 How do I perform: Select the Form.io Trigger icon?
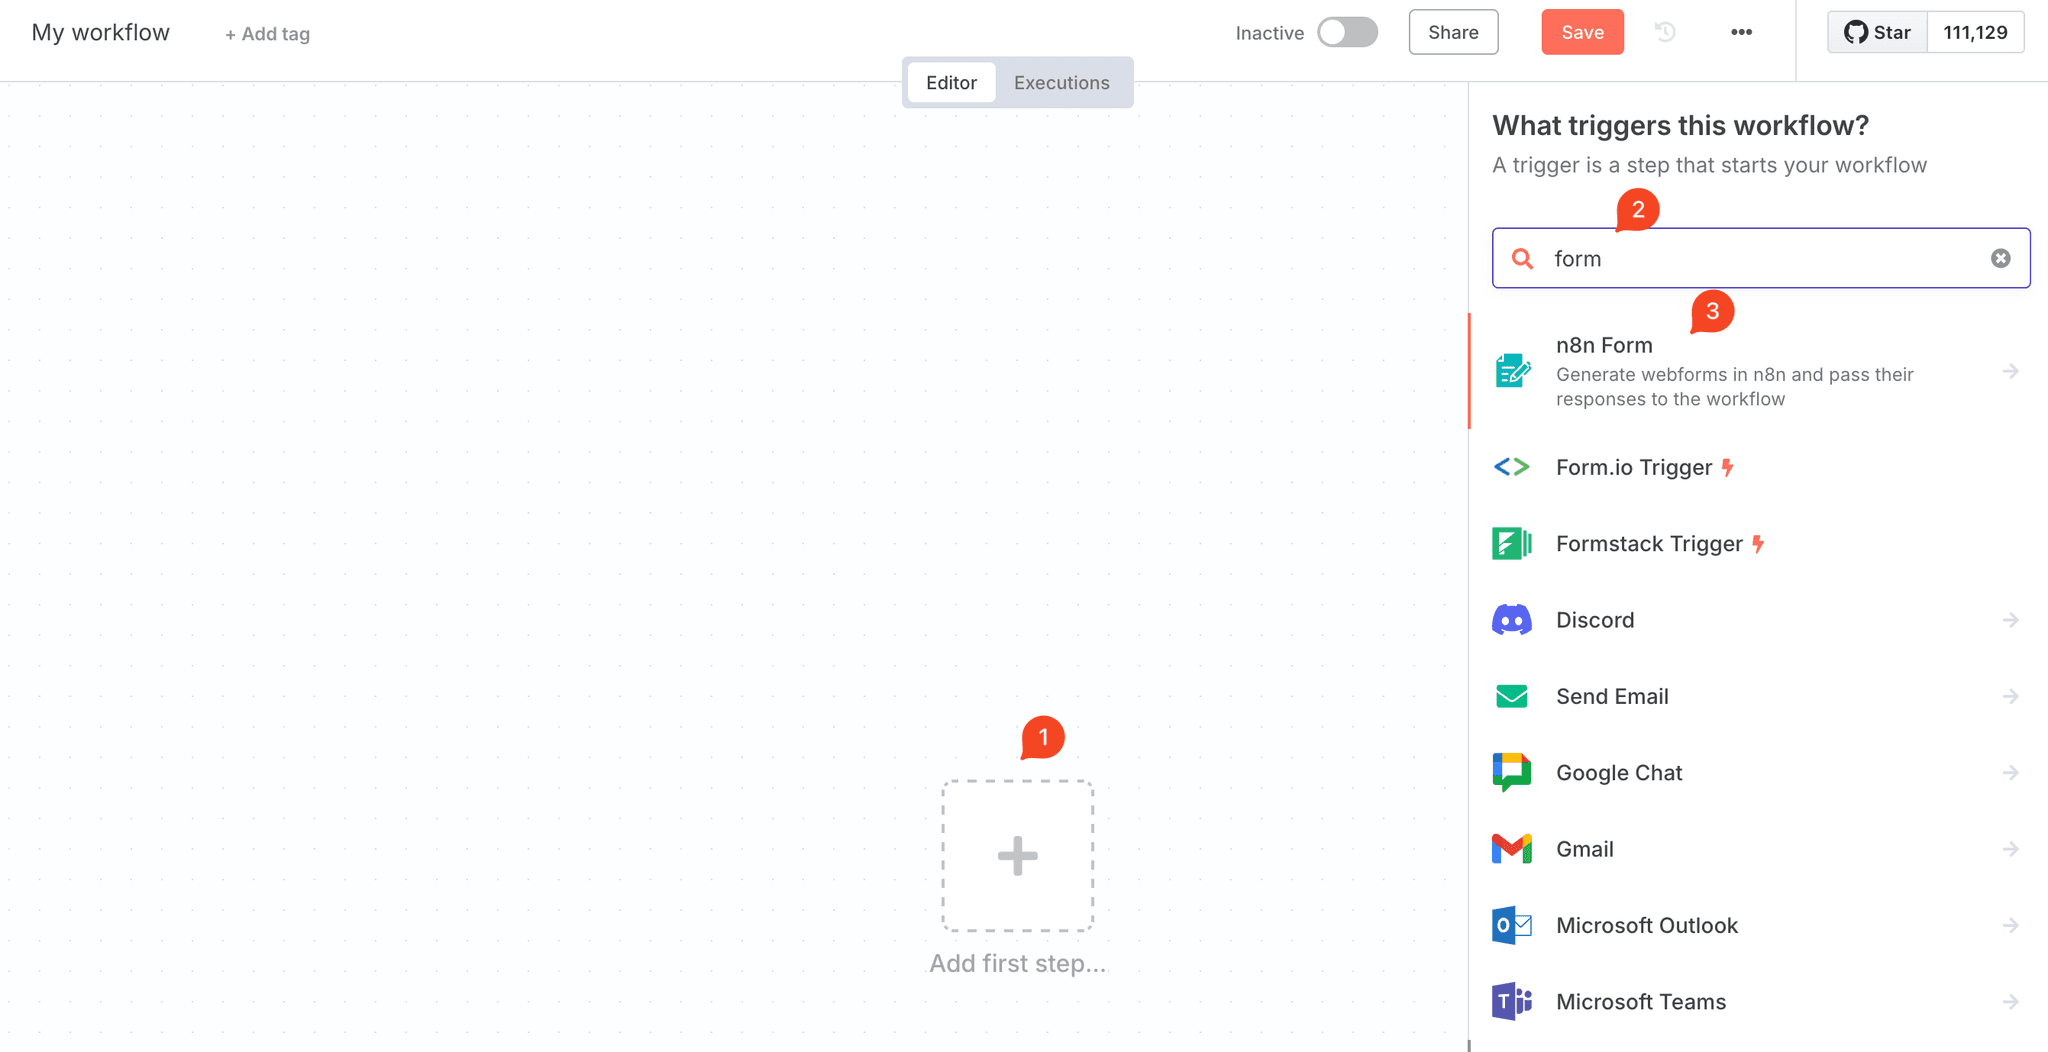pos(1512,467)
